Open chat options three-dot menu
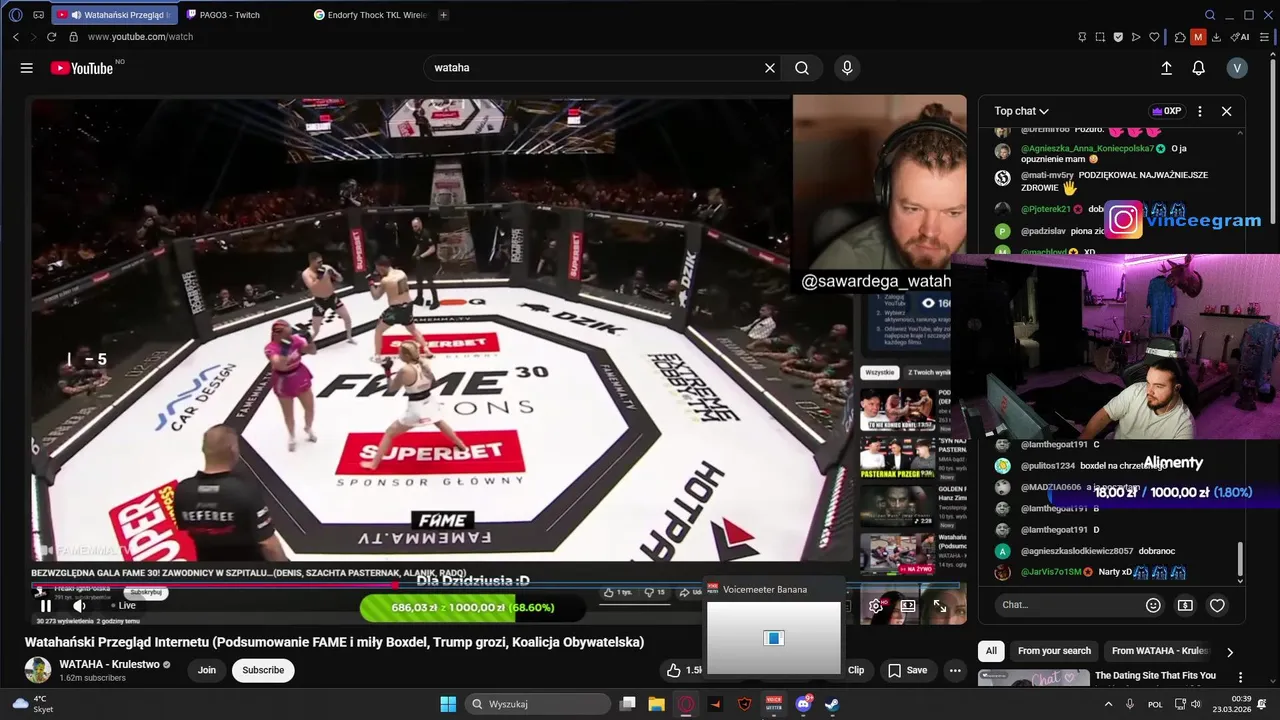Viewport: 1280px width, 720px height. pyautogui.click(x=1200, y=111)
